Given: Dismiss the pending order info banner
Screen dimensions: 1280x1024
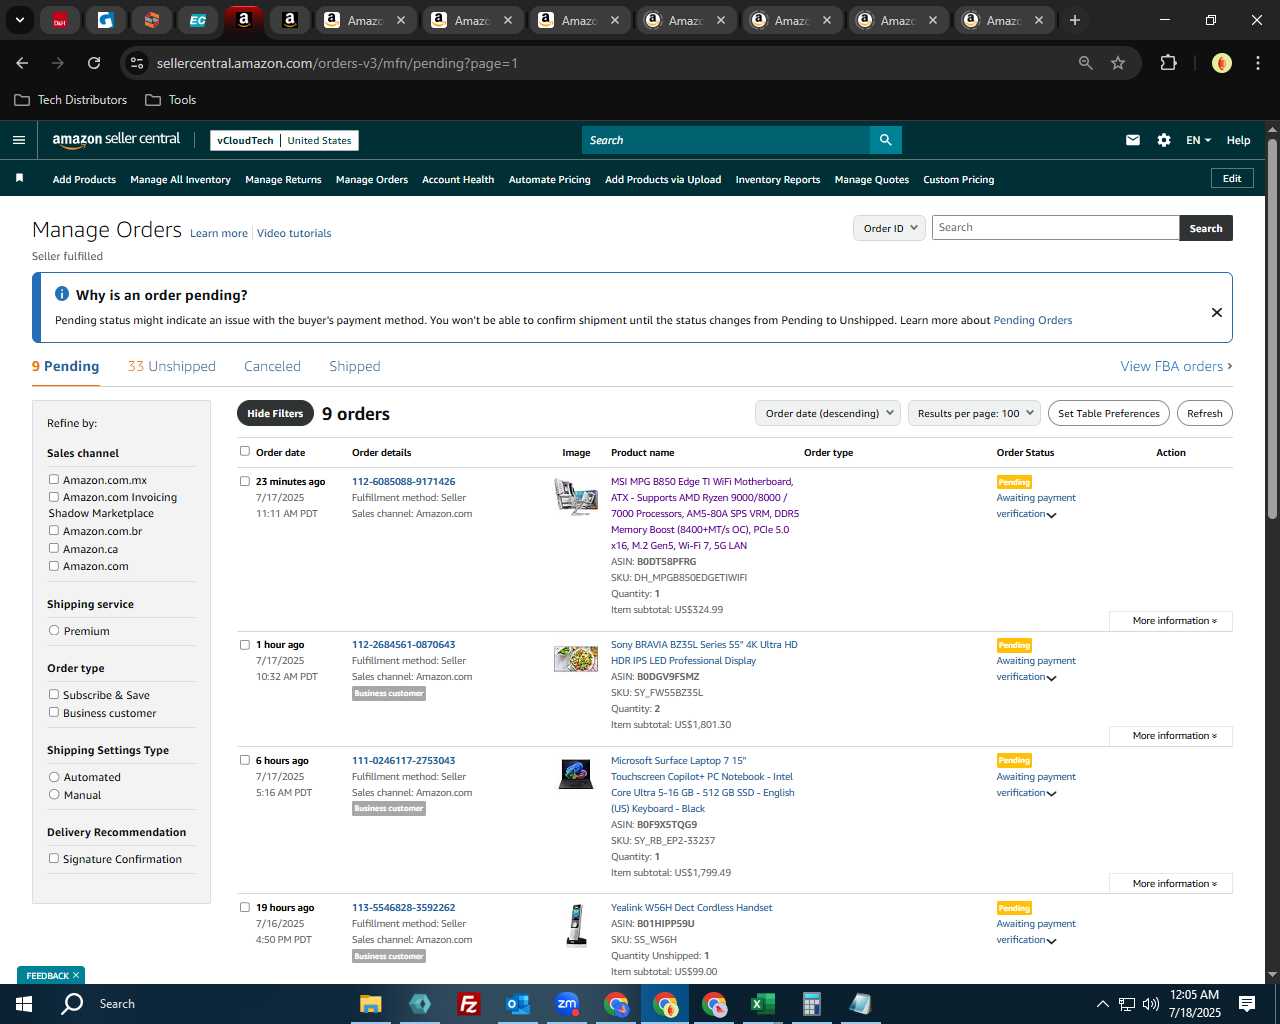Looking at the screenshot, I should tap(1217, 312).
